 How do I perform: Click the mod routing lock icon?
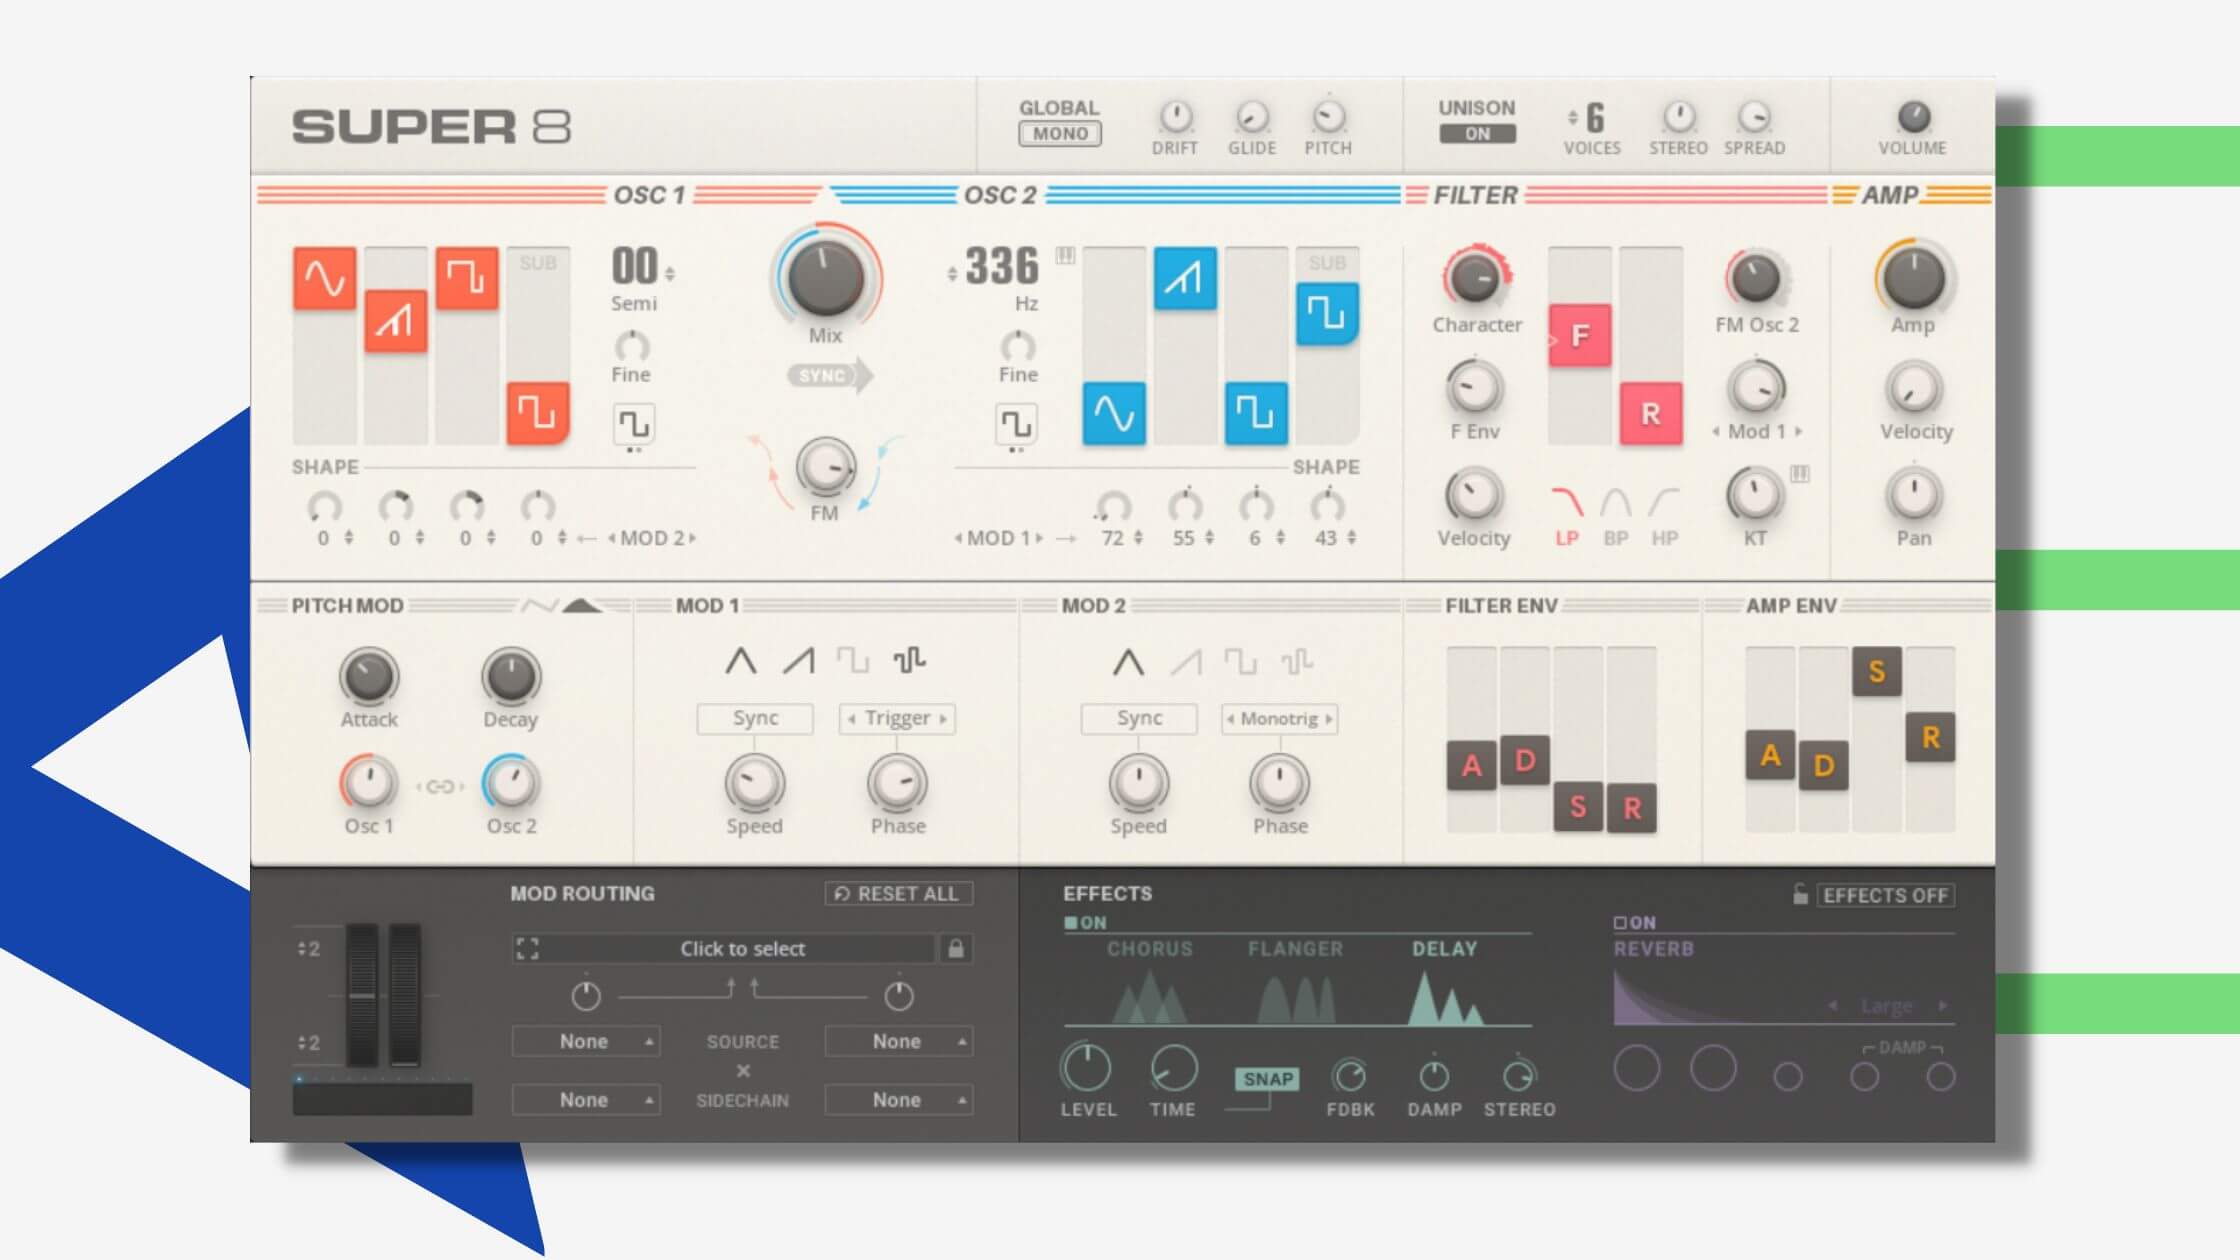click(956, 948)
